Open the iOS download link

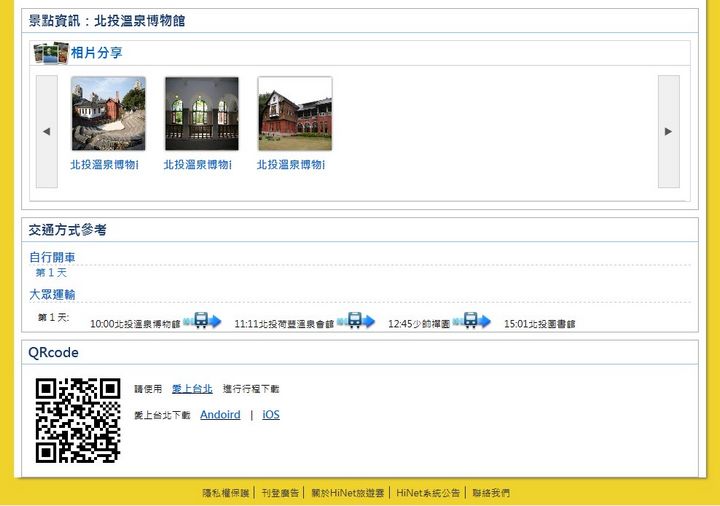coord(271,415)
